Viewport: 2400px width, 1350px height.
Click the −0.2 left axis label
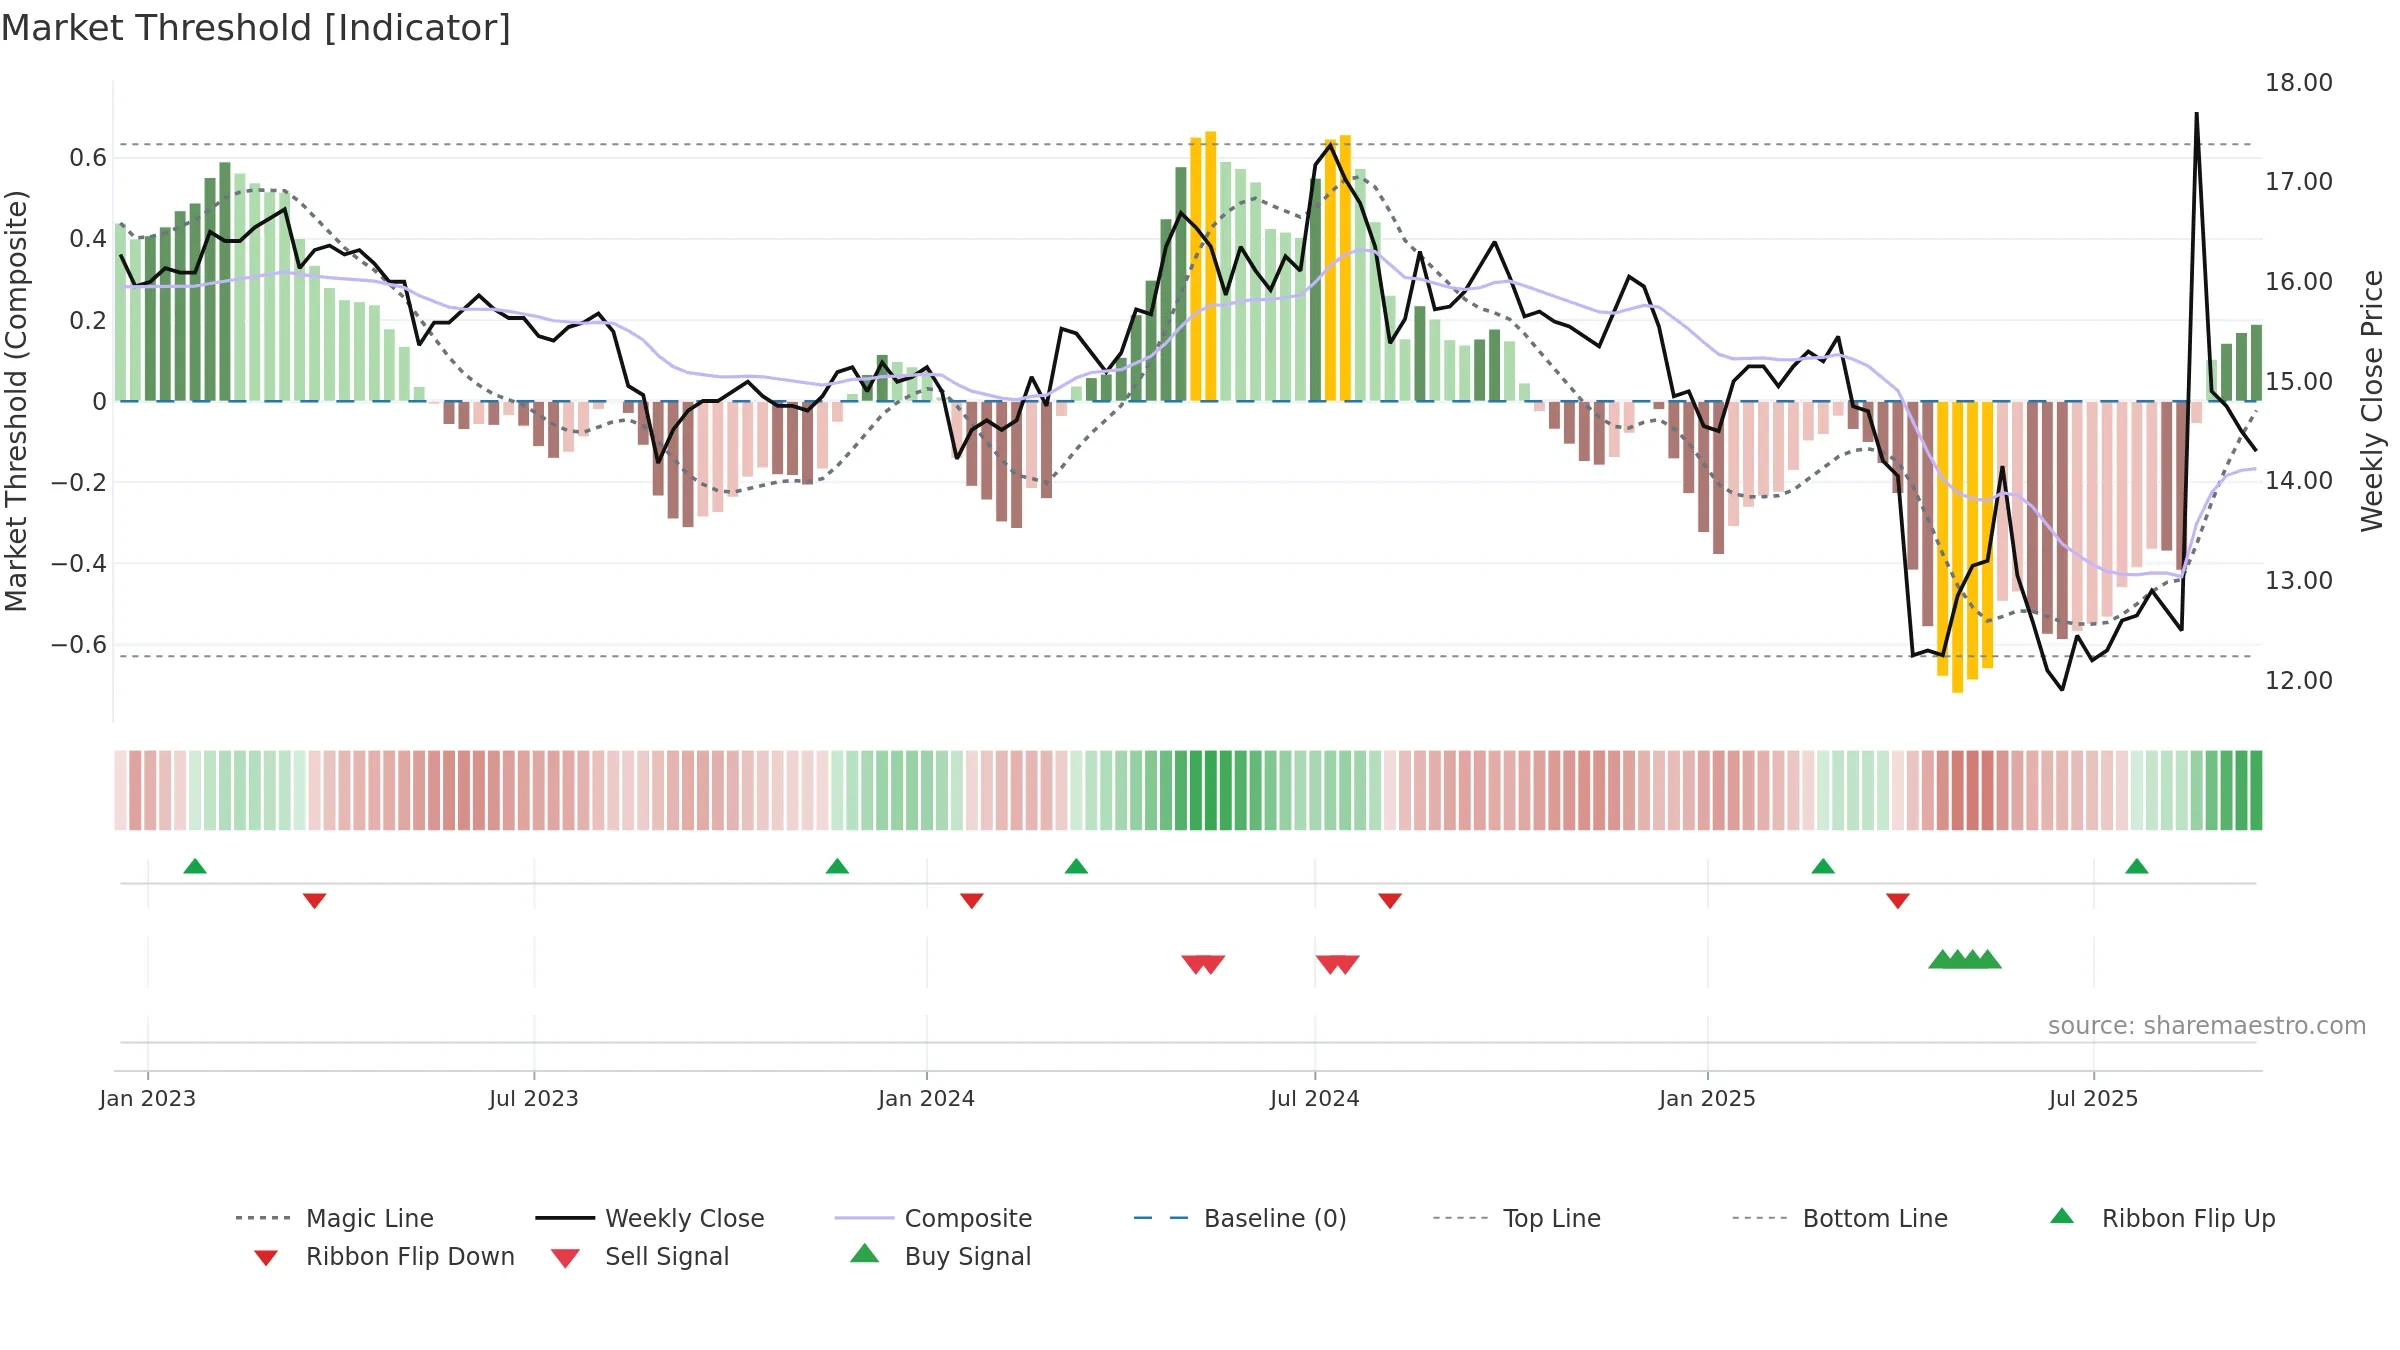[x=79, y=483]
